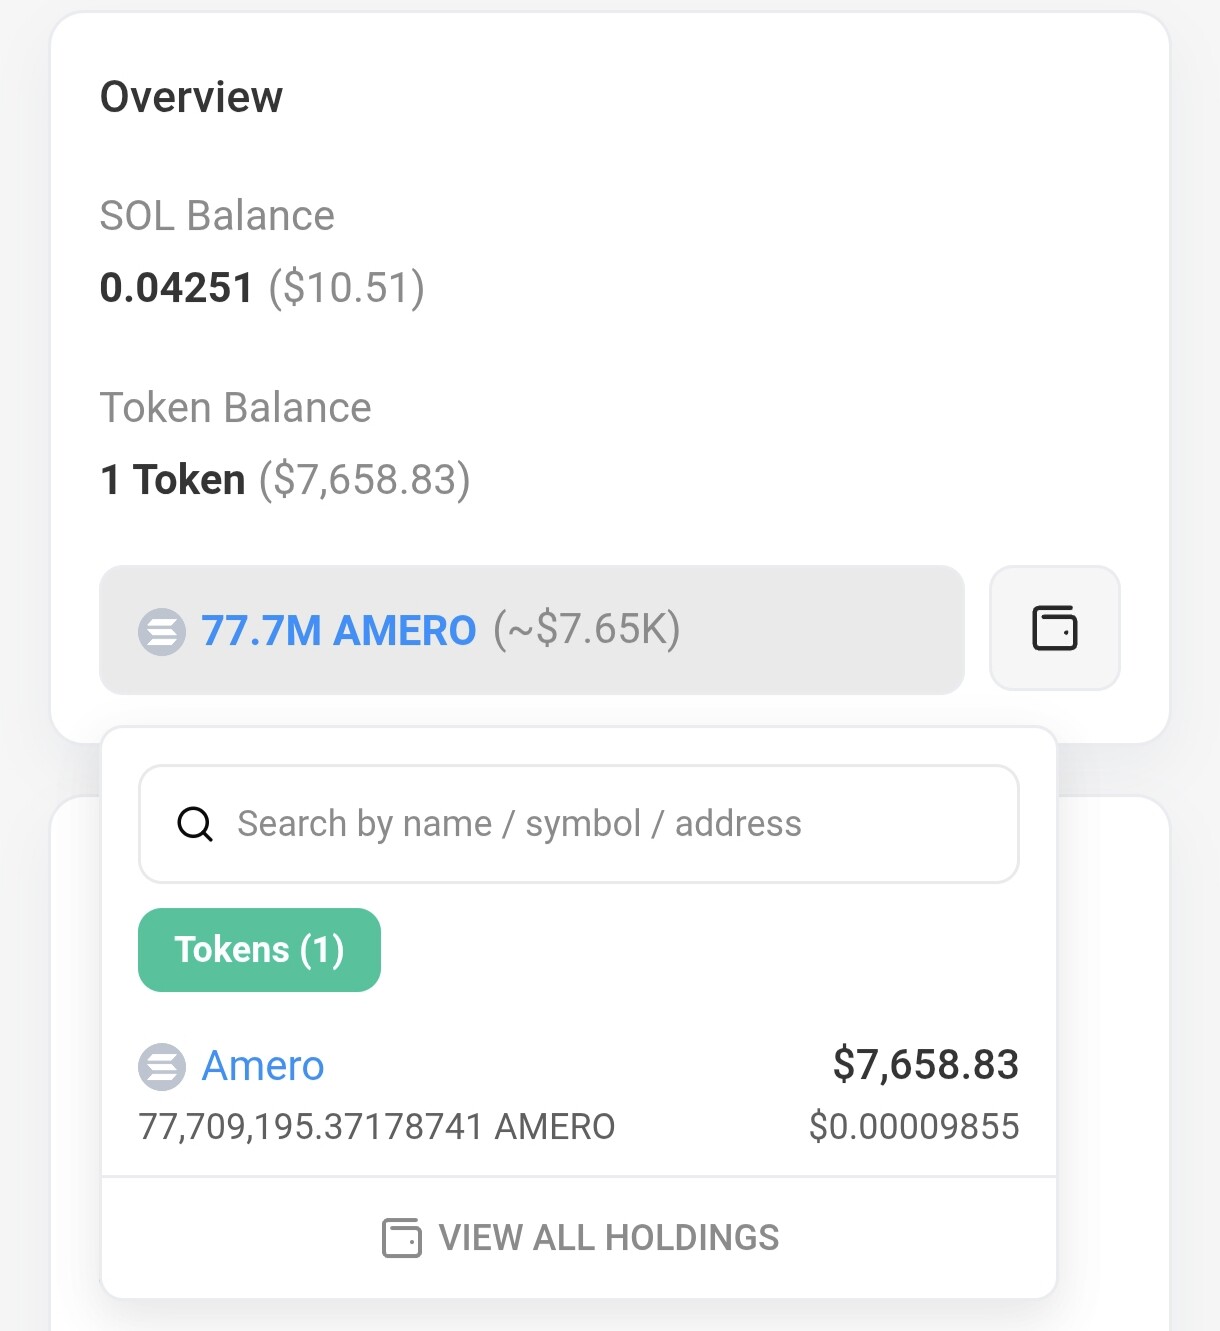The width and height of the screenshot is (1220, 1331).
Task: Click the SOL Balance label
Action: [x=217, y=216]
